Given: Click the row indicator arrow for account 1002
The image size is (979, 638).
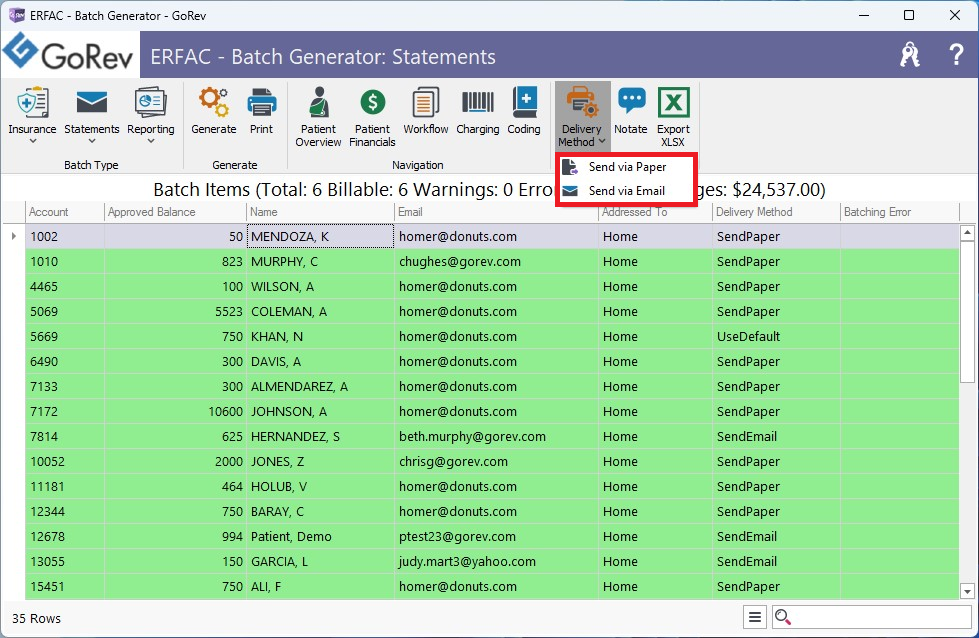Looking at the screenshot, I should coord(14,236).
